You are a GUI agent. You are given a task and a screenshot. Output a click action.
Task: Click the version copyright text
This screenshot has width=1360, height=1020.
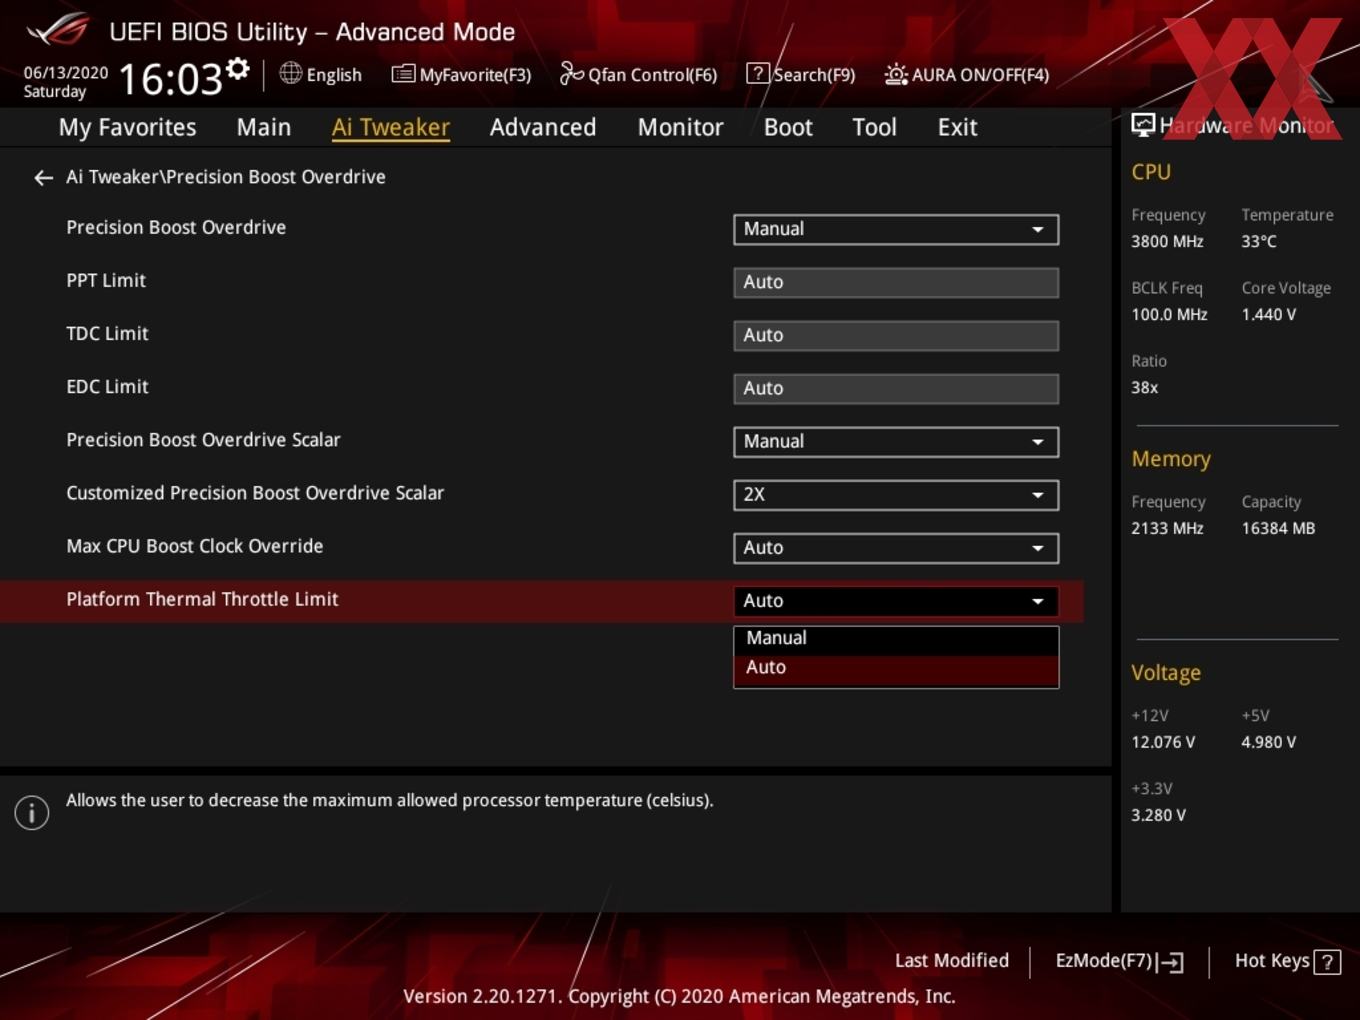pyautogui.click(x=679, y=996)
